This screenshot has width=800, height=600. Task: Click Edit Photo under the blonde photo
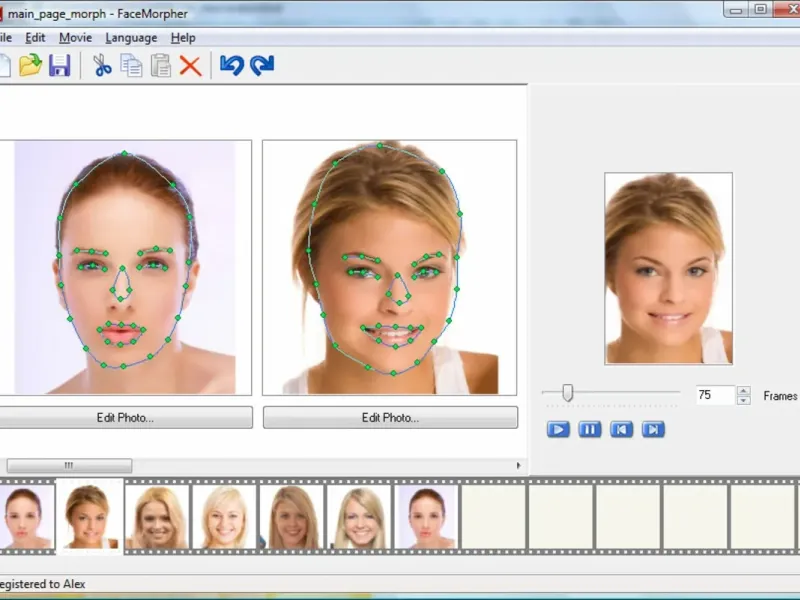pyautogui.click(x=390, y=417)
